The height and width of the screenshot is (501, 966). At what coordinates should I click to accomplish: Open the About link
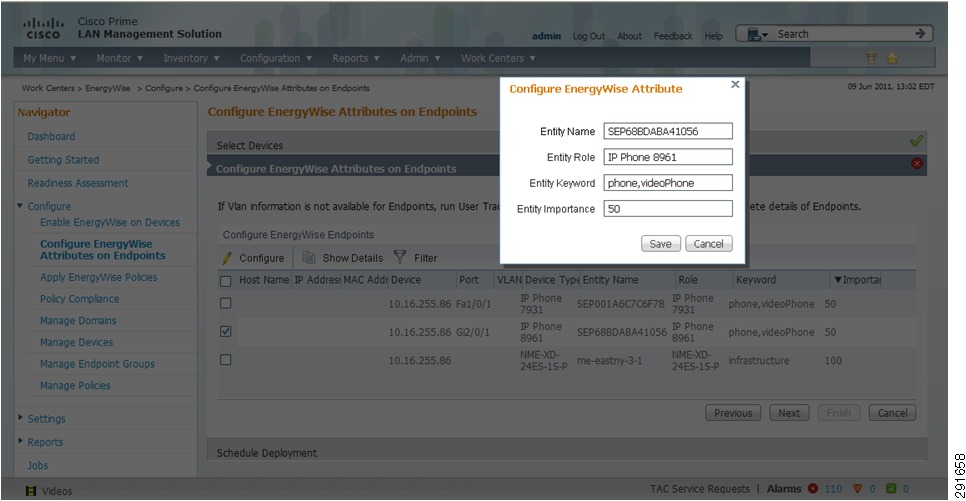point(630,36)
